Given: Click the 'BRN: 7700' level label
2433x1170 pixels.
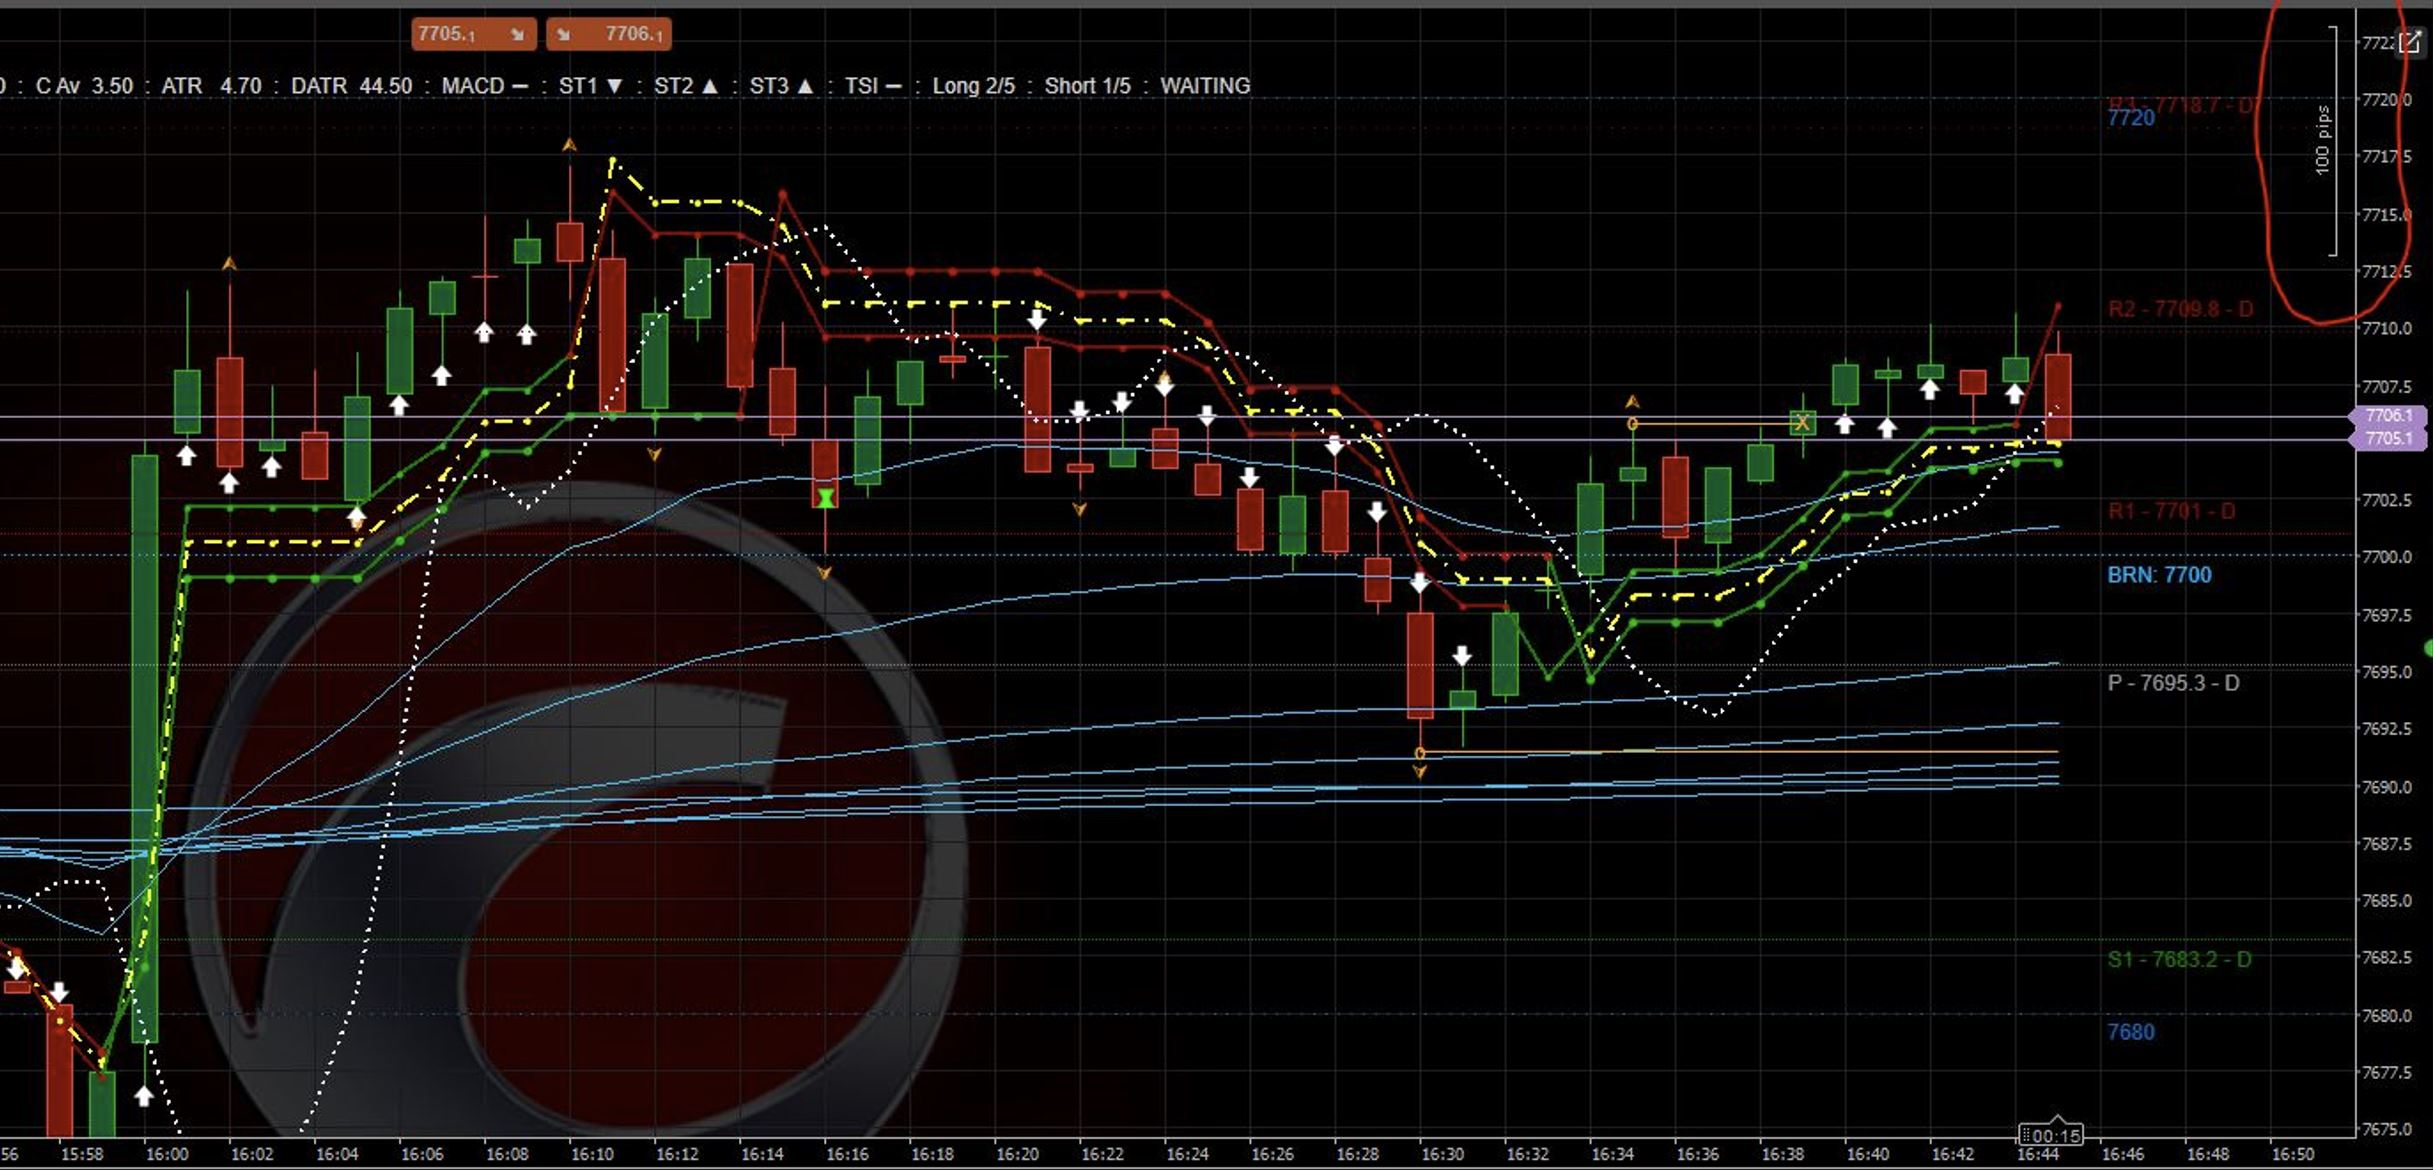Looking at the screenshot, I should [2159, 575].
